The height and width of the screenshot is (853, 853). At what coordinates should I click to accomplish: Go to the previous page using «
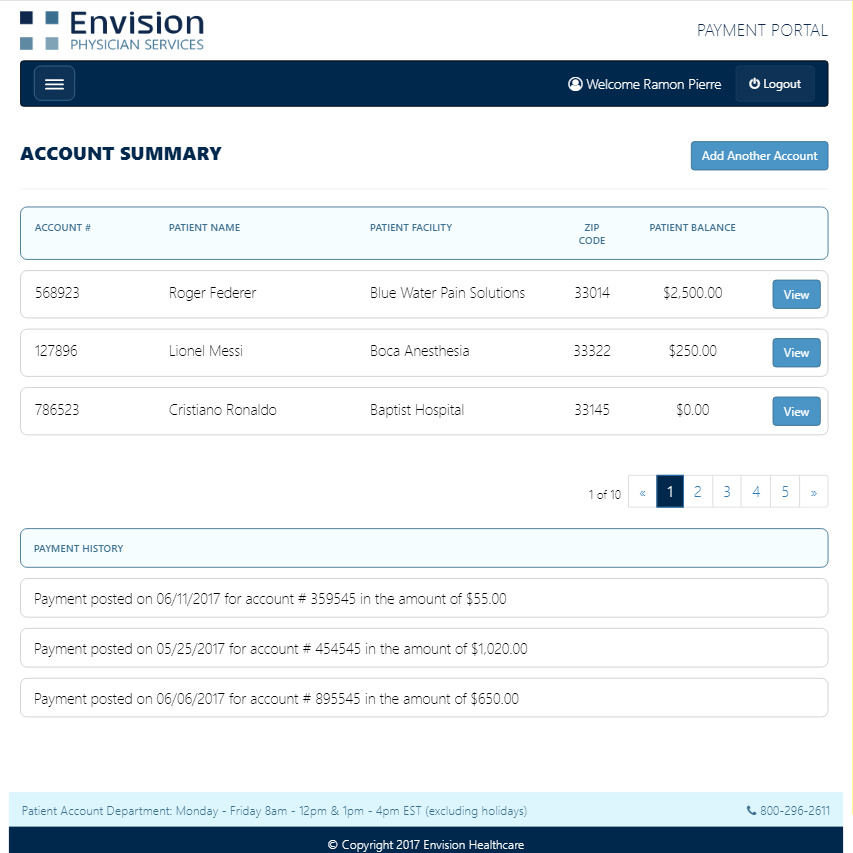coord(642,492)
